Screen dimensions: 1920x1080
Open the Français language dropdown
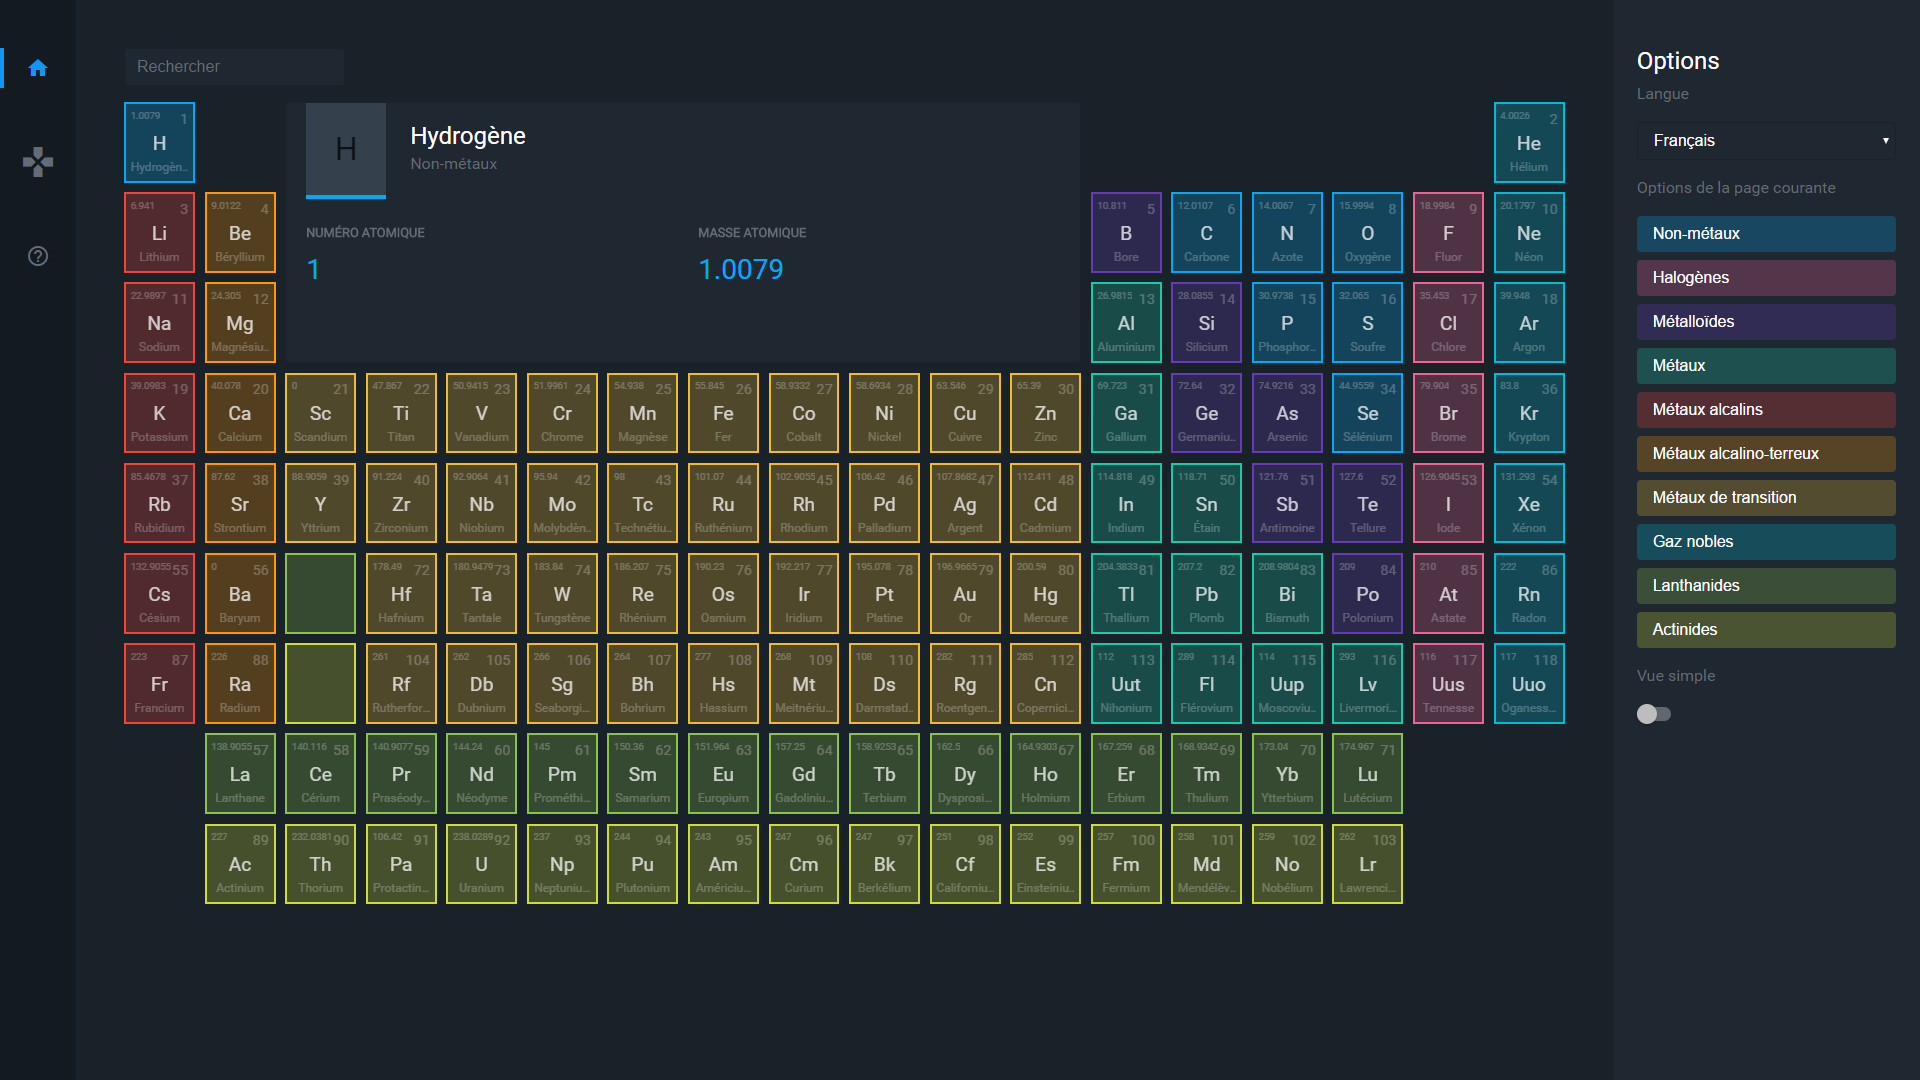(x=1765, y=140)
